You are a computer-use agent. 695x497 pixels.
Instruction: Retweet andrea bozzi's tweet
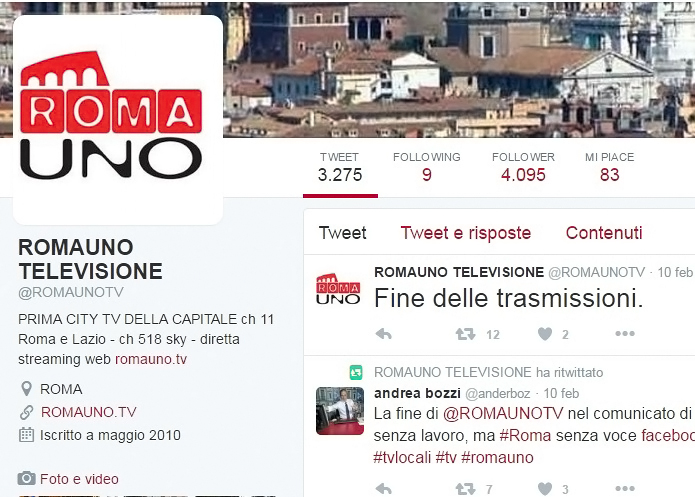pos(465,489)
